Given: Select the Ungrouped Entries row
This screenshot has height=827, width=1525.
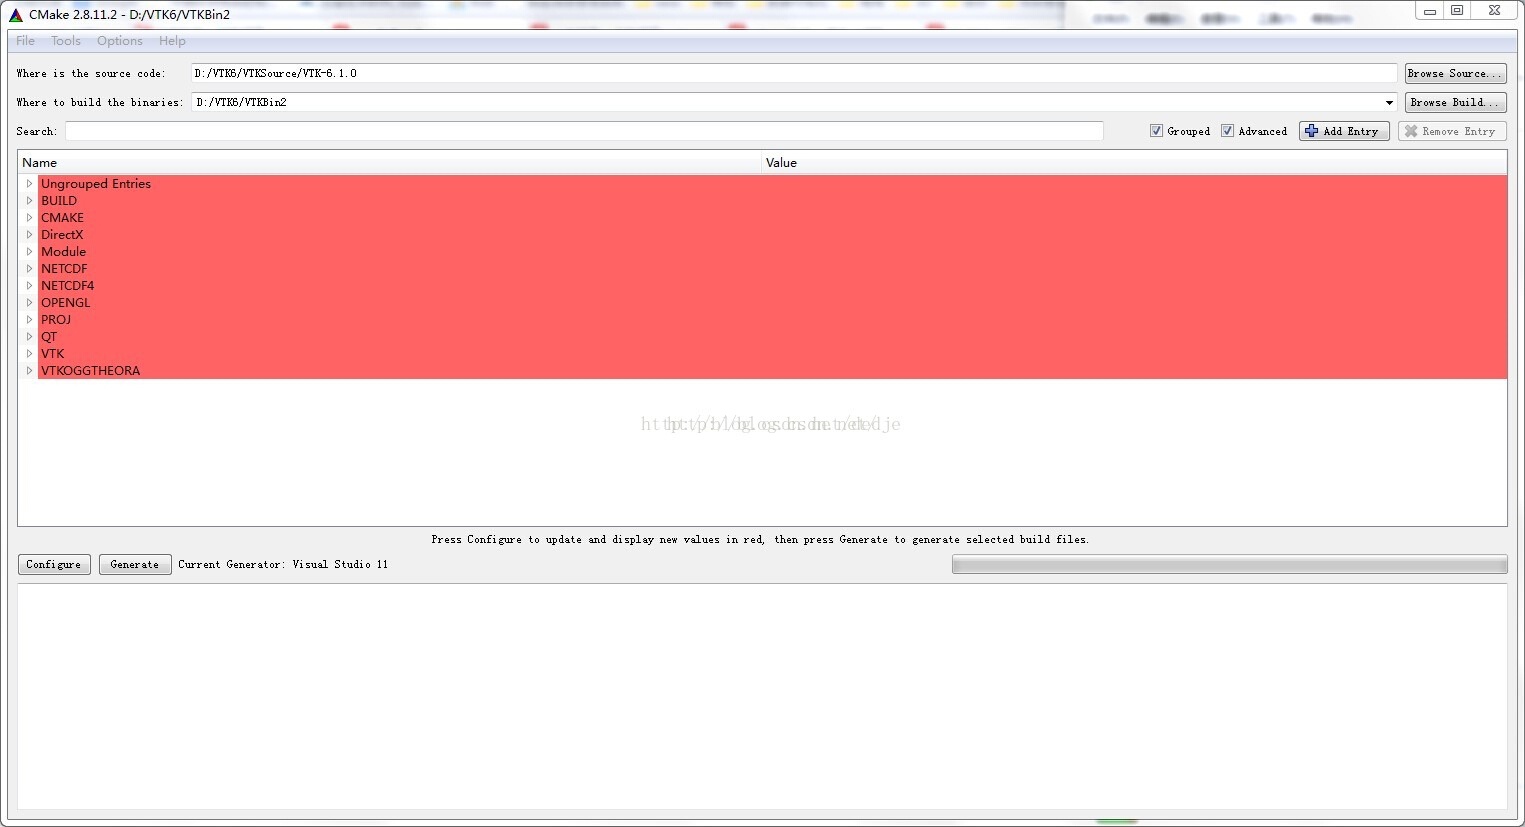Looking at the screenshot, I should tap(772, 184).
